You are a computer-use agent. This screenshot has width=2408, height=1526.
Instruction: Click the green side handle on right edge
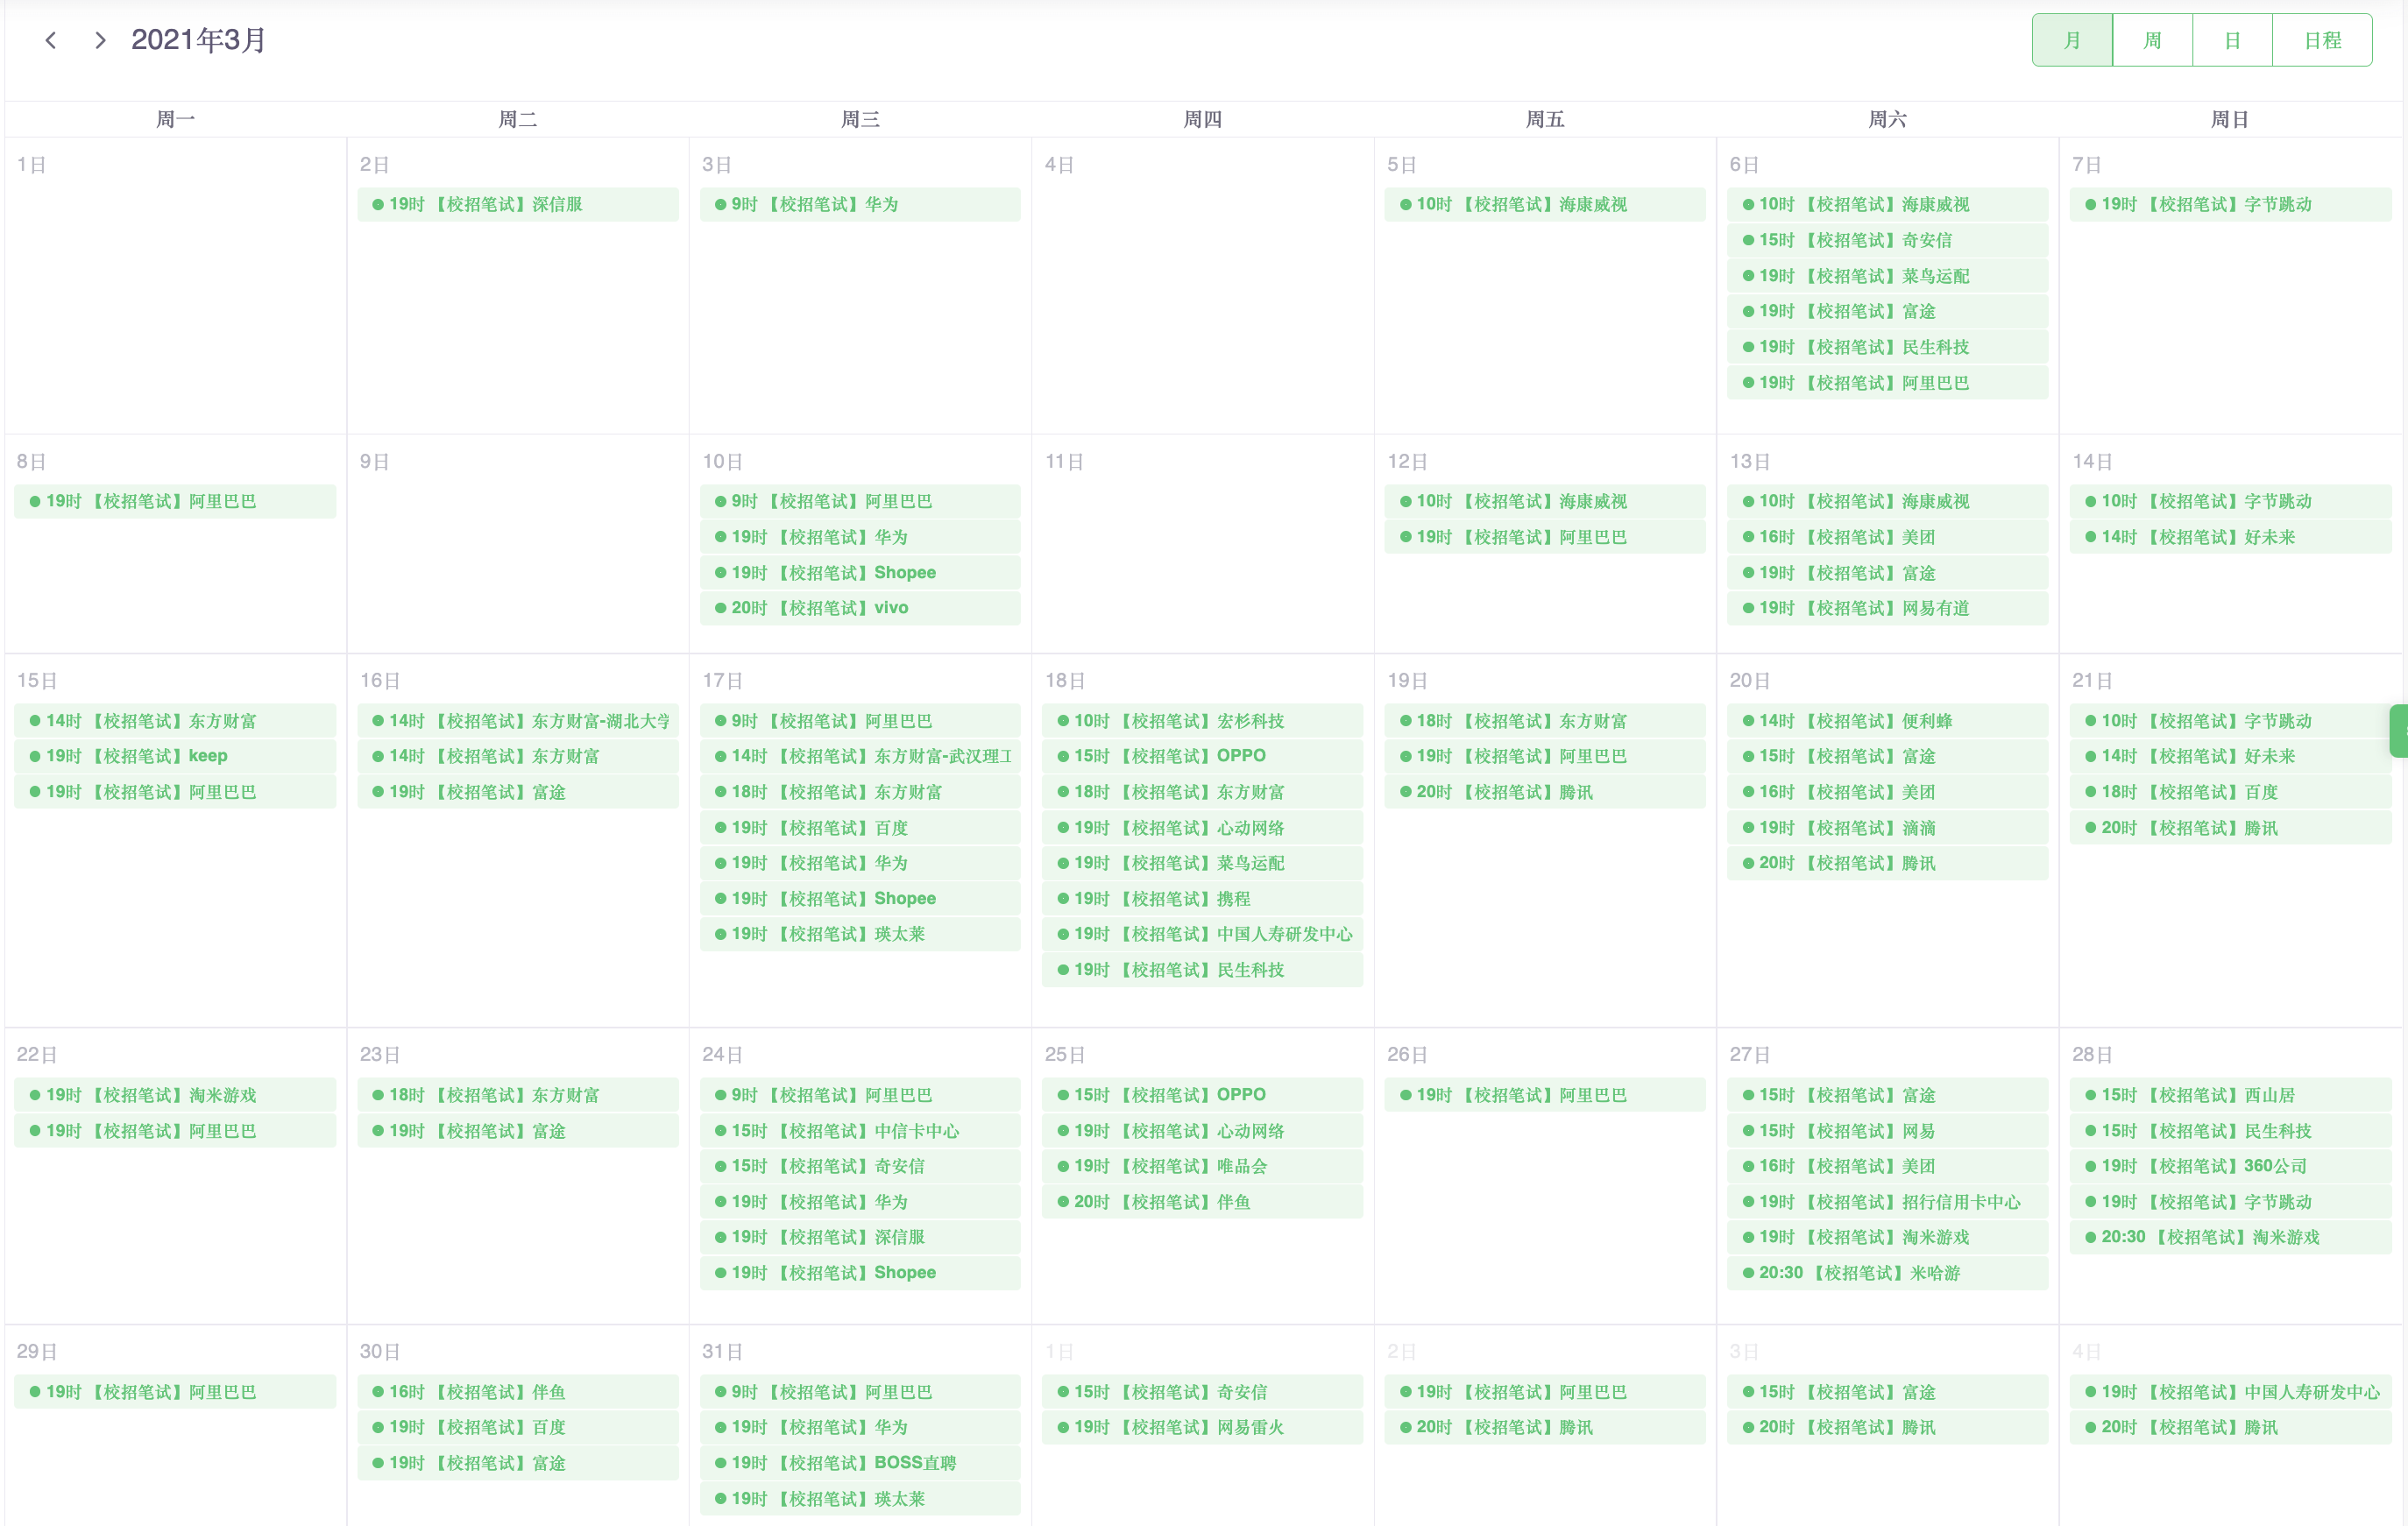tap(2399, 731)
